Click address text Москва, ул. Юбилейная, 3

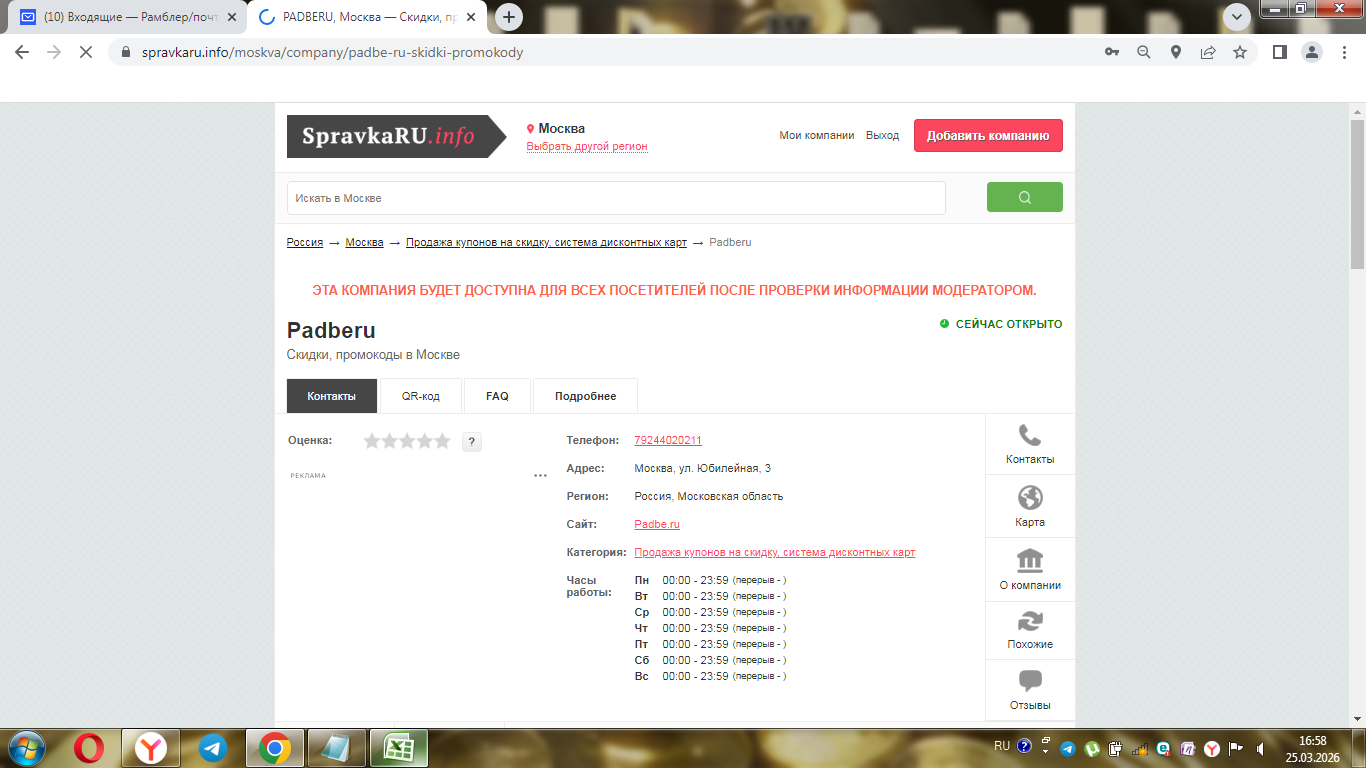click(x=702, y=468)
